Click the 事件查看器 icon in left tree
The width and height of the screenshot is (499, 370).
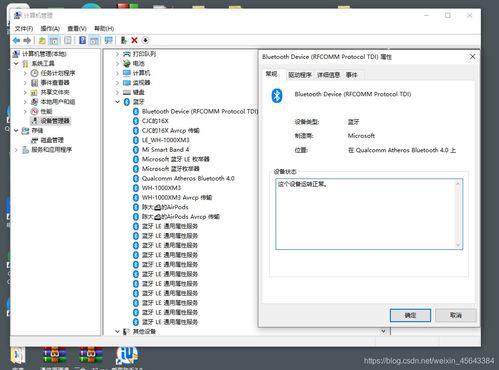[34, 83]
